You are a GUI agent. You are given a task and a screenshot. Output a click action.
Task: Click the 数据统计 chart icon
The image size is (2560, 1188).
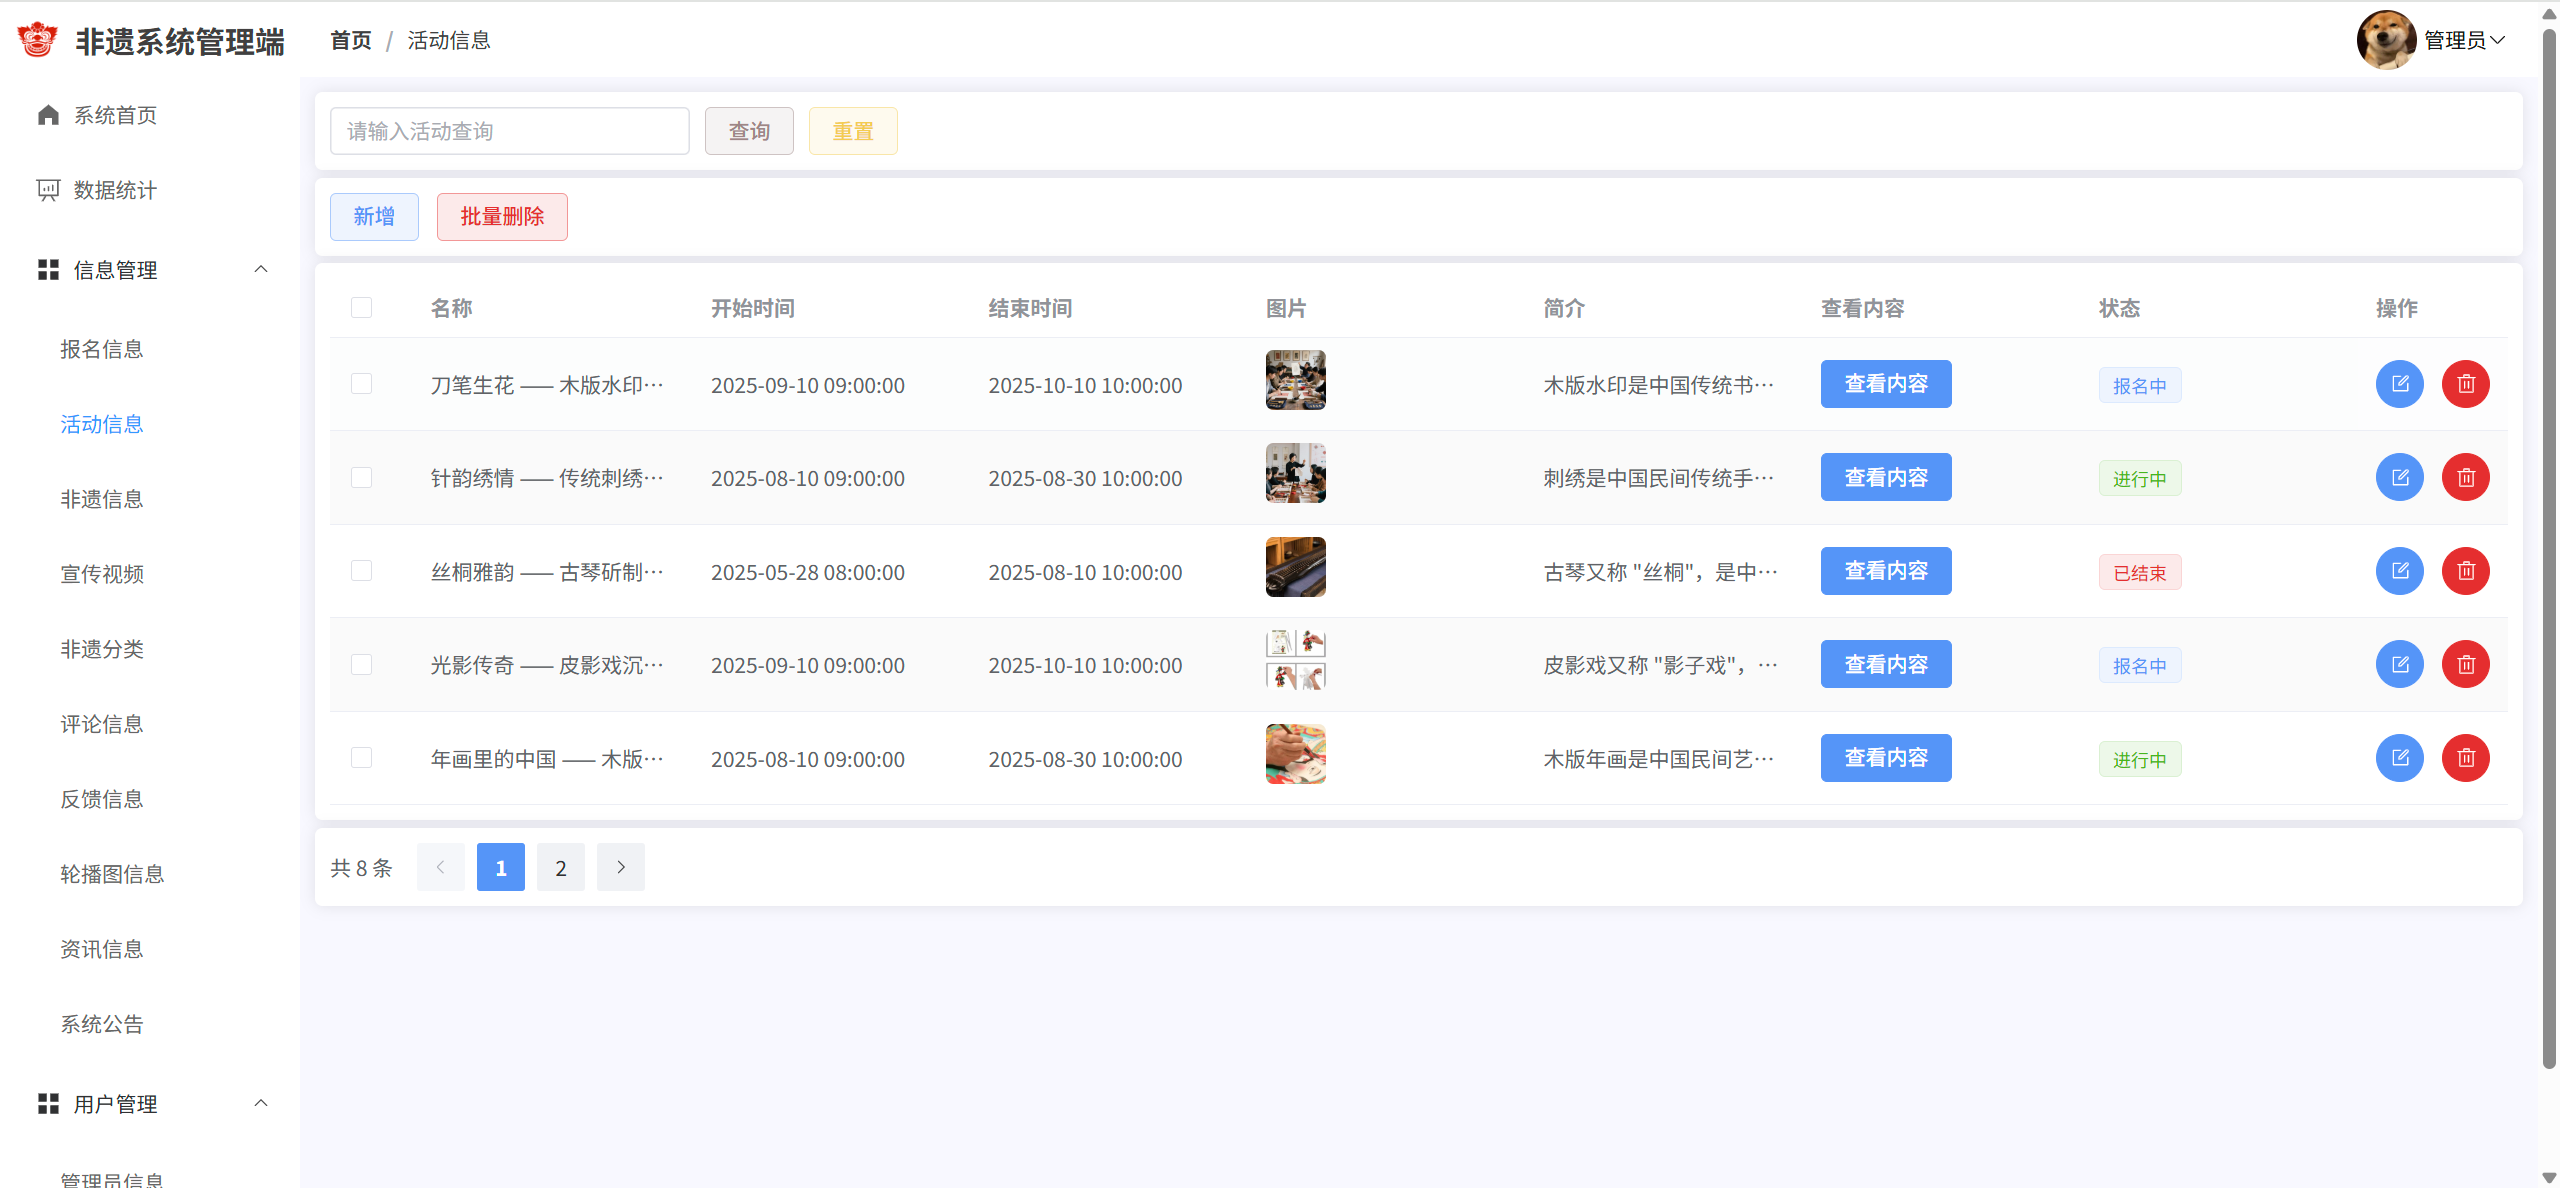coord(48,190)
